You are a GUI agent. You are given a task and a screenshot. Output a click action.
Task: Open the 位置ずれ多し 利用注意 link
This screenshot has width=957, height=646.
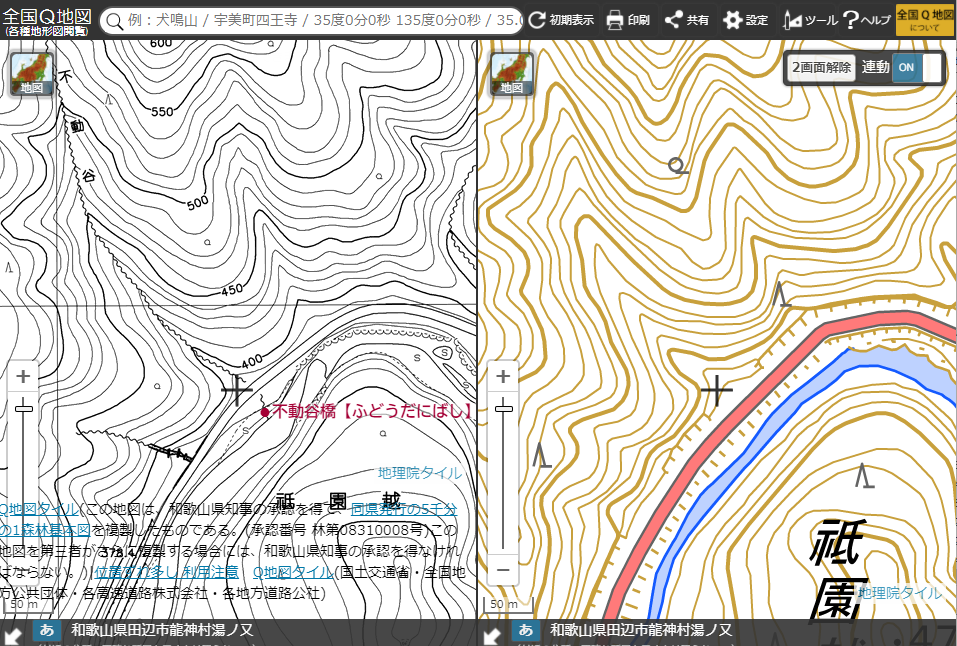click(x=166, y=572)
